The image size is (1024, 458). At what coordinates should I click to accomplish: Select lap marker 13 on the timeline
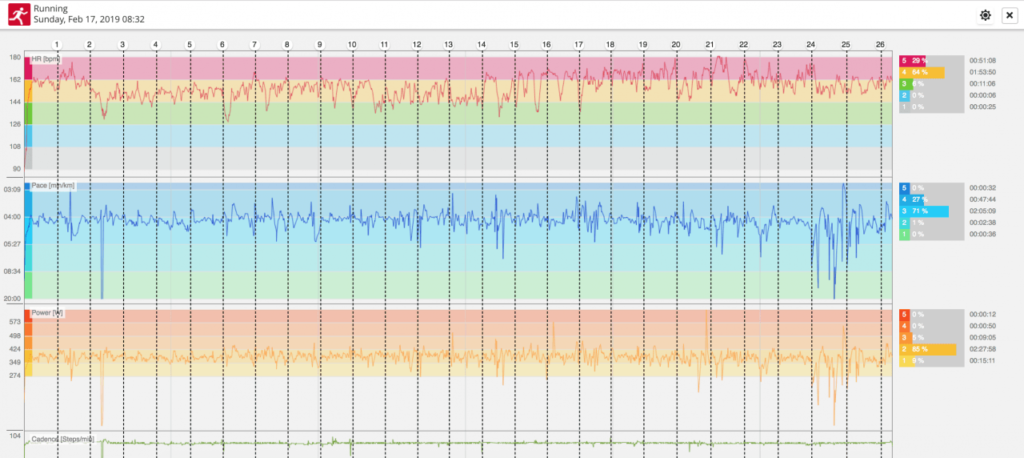coord(449,45)
